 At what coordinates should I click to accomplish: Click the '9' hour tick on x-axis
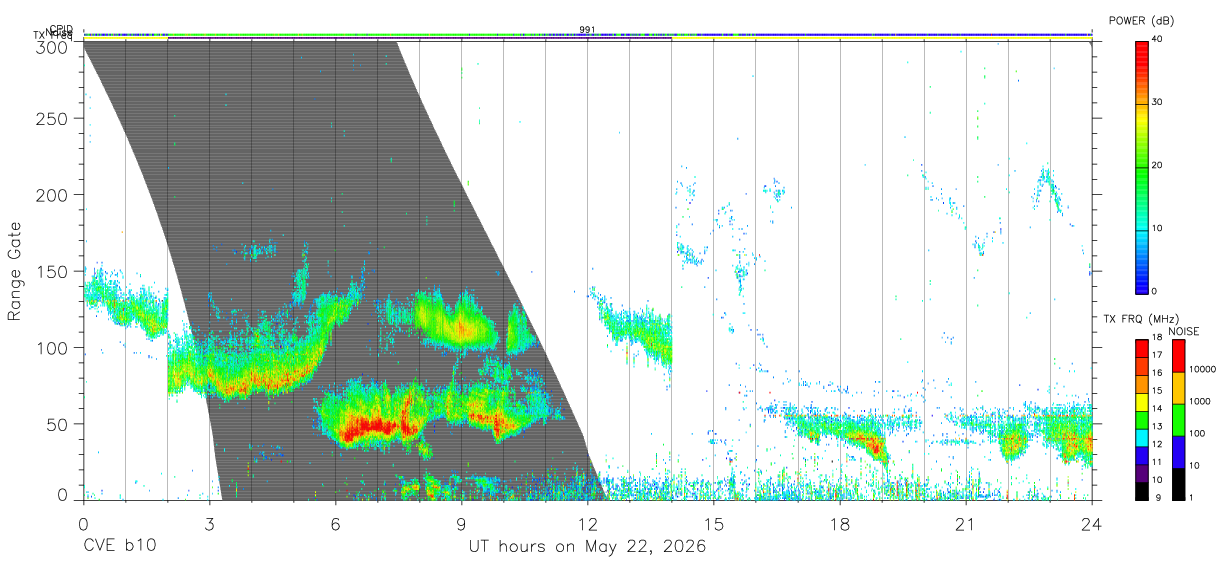[461, 525]
